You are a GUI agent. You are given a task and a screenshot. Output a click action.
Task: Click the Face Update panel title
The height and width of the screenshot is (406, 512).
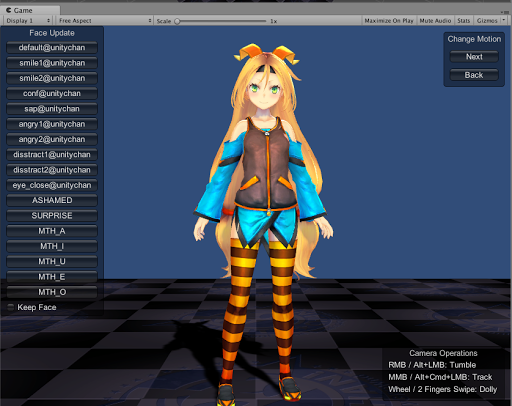[52, 33]
